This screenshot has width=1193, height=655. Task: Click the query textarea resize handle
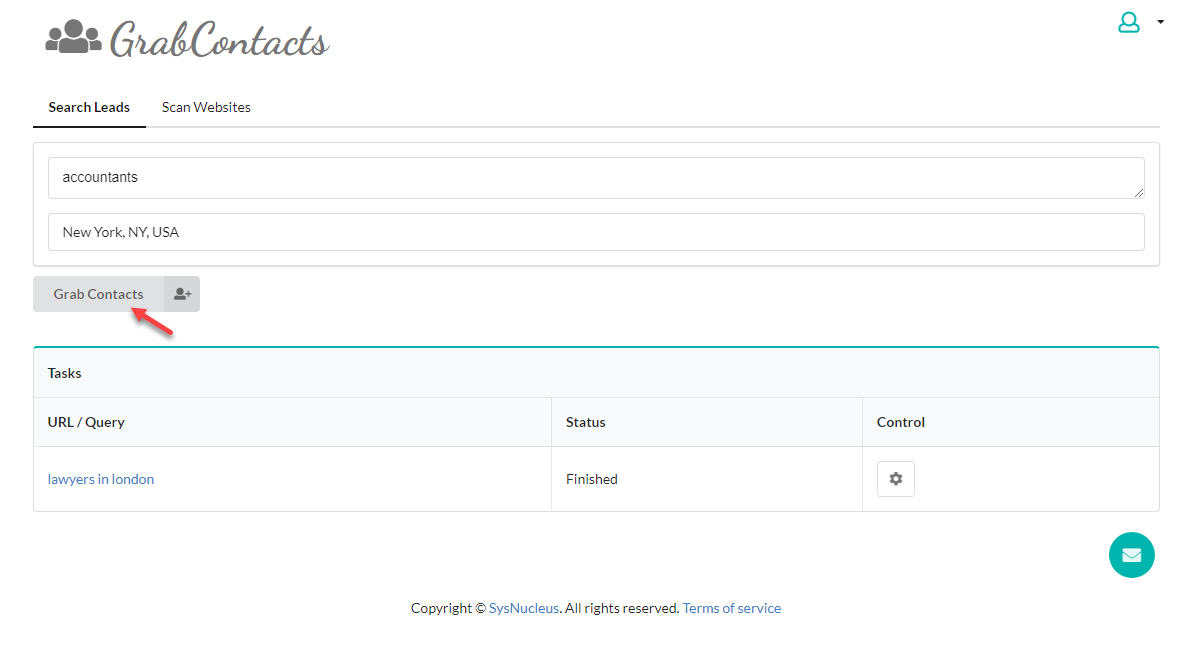(x=1139, y=193)
